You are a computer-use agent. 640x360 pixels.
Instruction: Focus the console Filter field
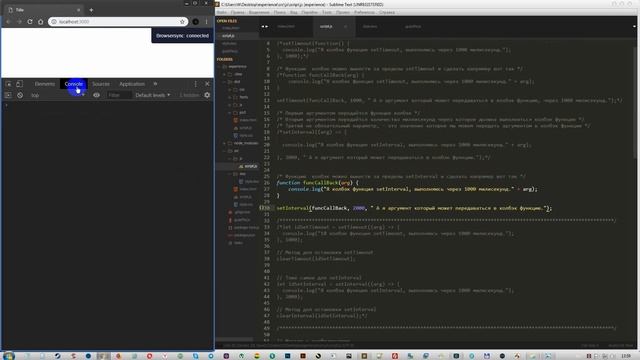118,95
